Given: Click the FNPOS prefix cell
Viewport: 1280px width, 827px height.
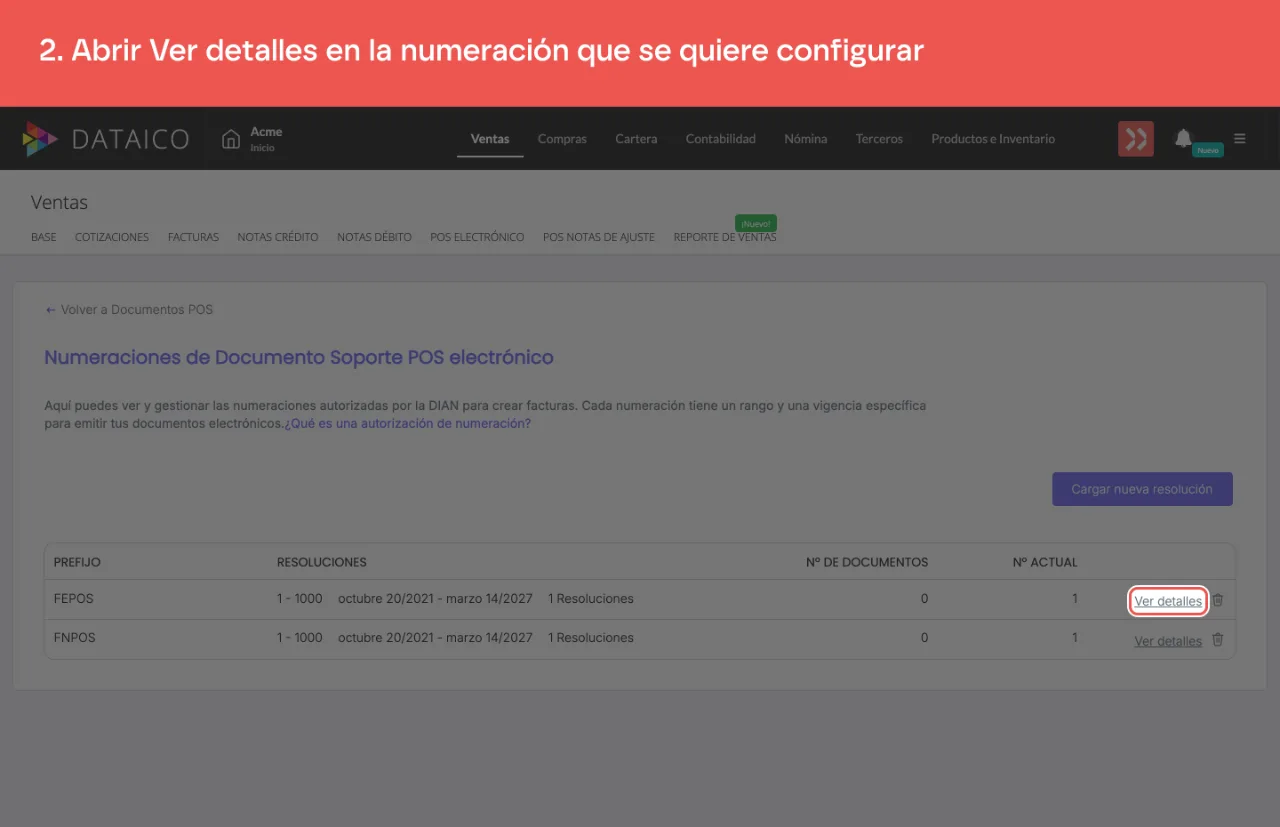Looking at the screenshot, I should pyautogui.click(x=74, y=638).
